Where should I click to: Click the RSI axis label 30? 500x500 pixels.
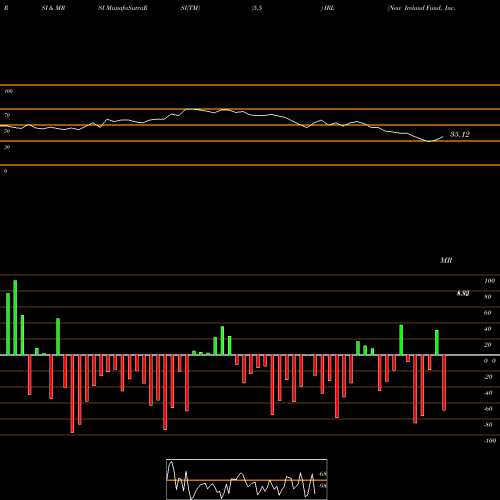7,147
